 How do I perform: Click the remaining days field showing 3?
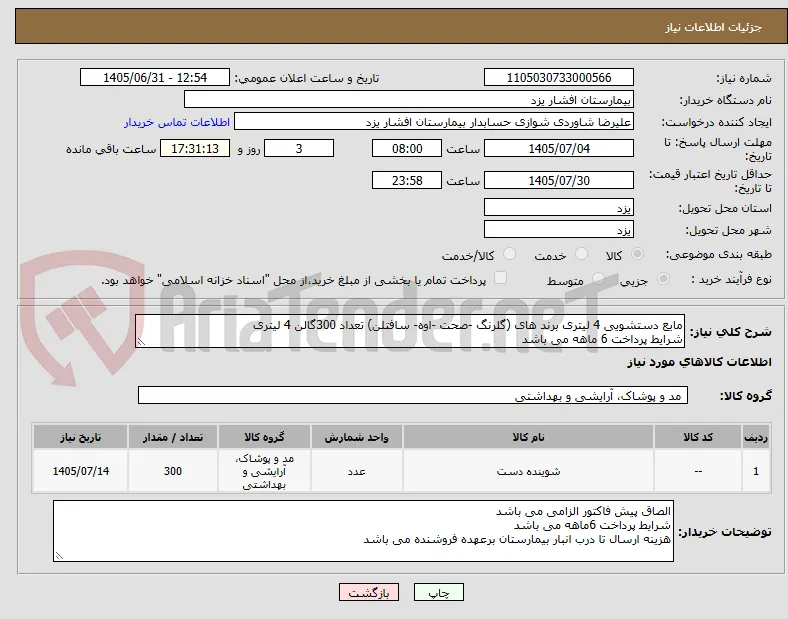299,149
